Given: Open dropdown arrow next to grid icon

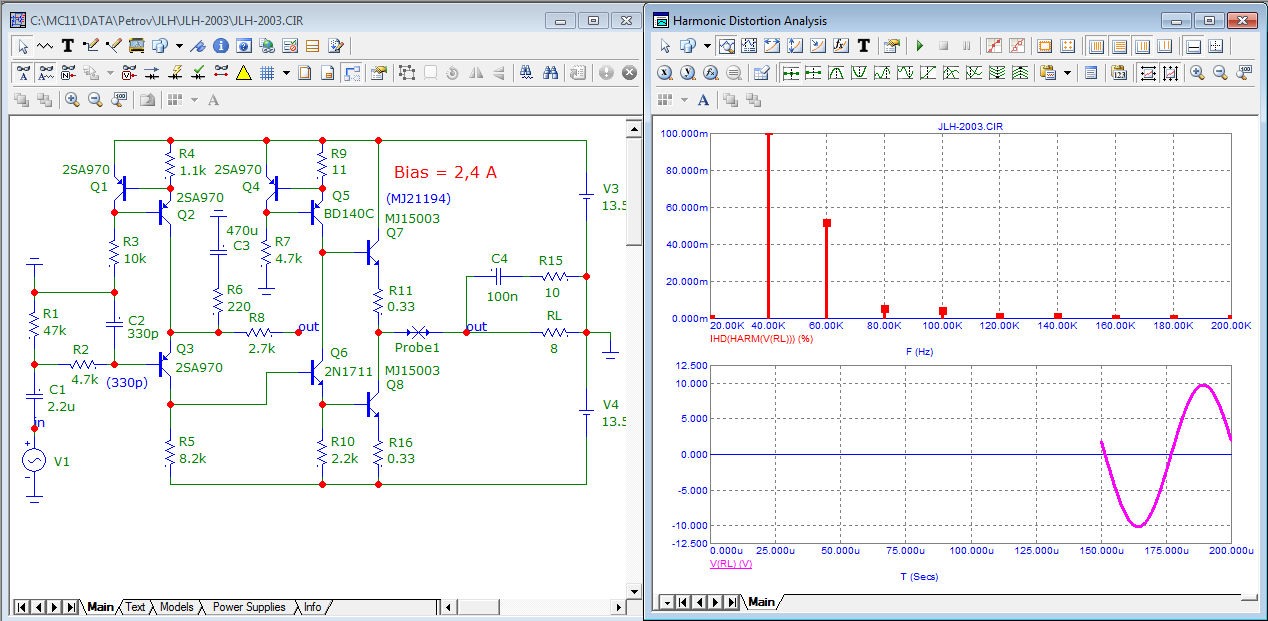Looking at the screenshot, I should coord(286,72).
